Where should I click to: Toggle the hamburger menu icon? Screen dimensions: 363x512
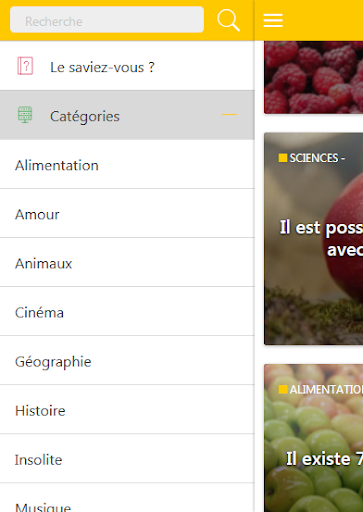click(x=273, y=20)
